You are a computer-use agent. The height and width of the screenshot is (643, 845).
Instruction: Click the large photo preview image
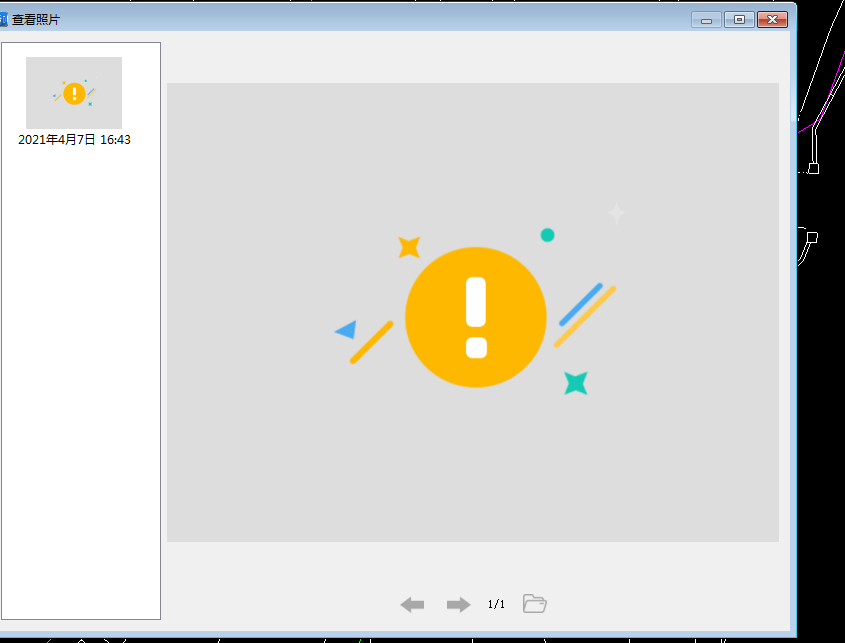473,312
